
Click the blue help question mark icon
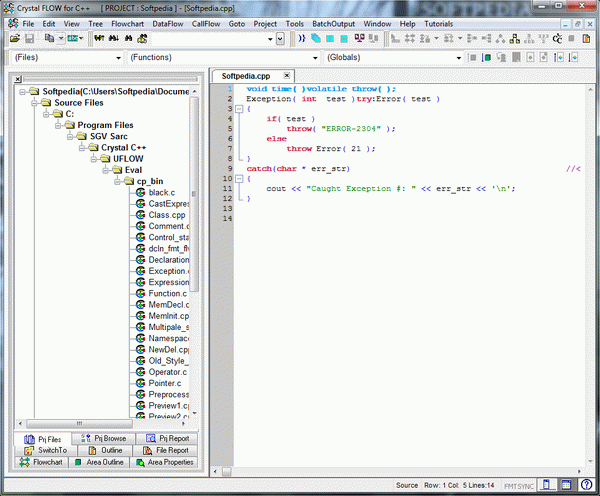(x=586, y=485)
